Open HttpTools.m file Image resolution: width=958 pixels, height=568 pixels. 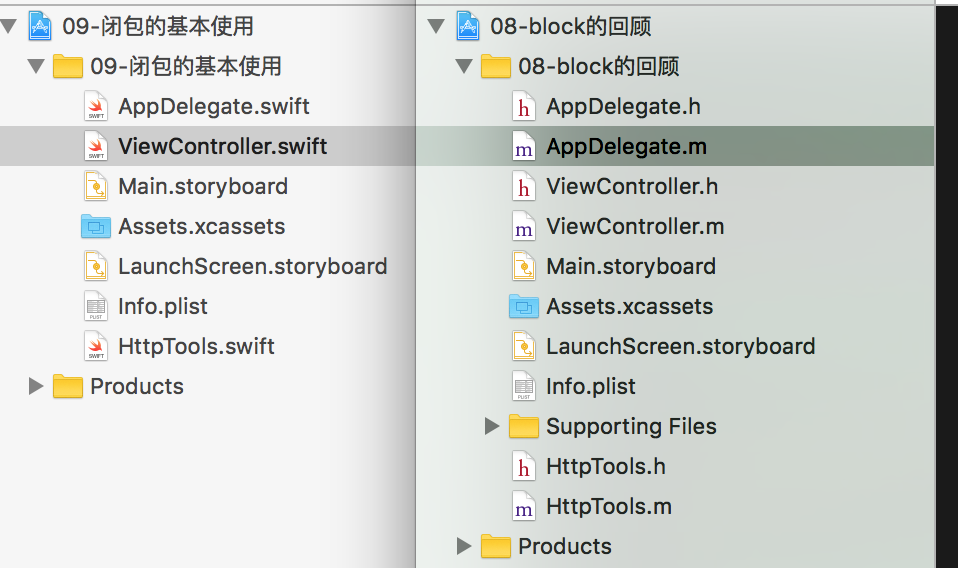[608, 507]
